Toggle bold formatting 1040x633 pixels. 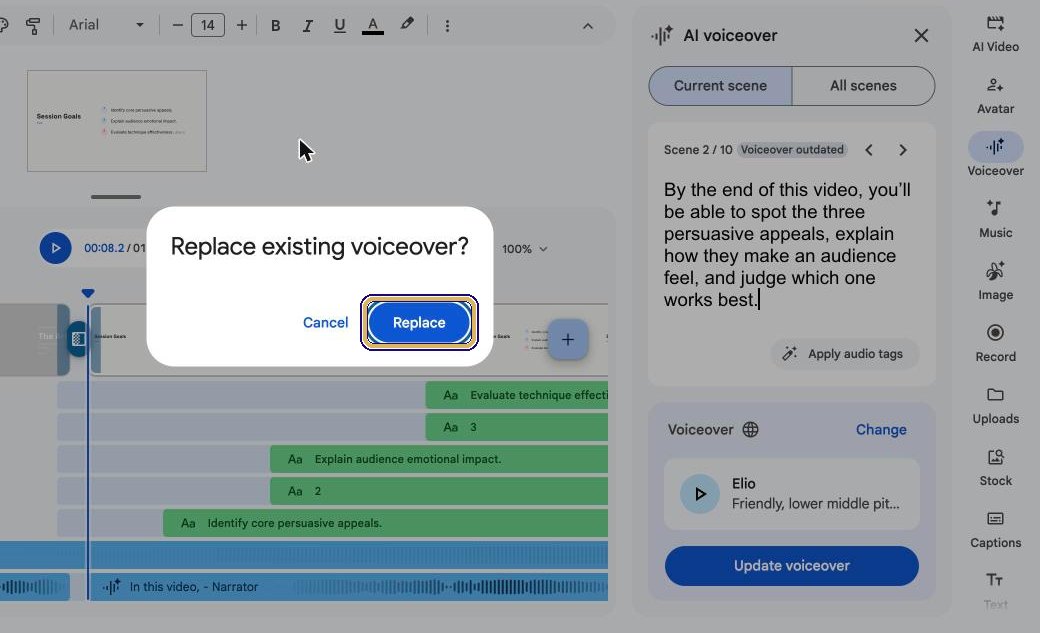pyautogui.click(x=275, y=26)
